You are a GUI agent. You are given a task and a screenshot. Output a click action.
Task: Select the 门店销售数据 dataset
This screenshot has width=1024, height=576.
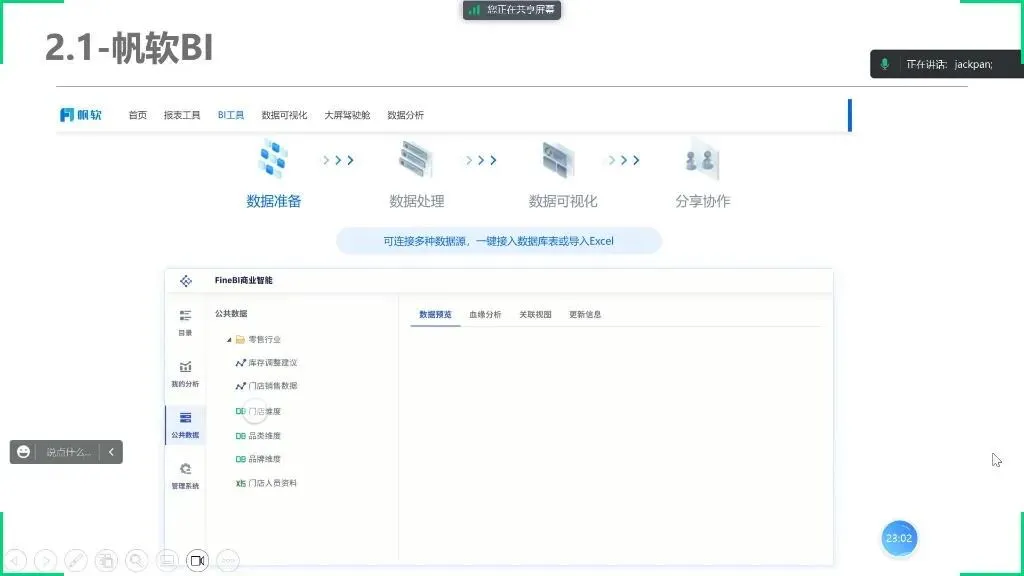coord(266,386)
